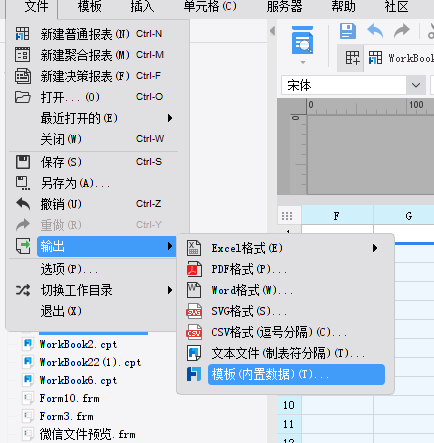Select Form10.frm in file tree
The width and height of the screenshot is (434, 443).
point(69,398)
